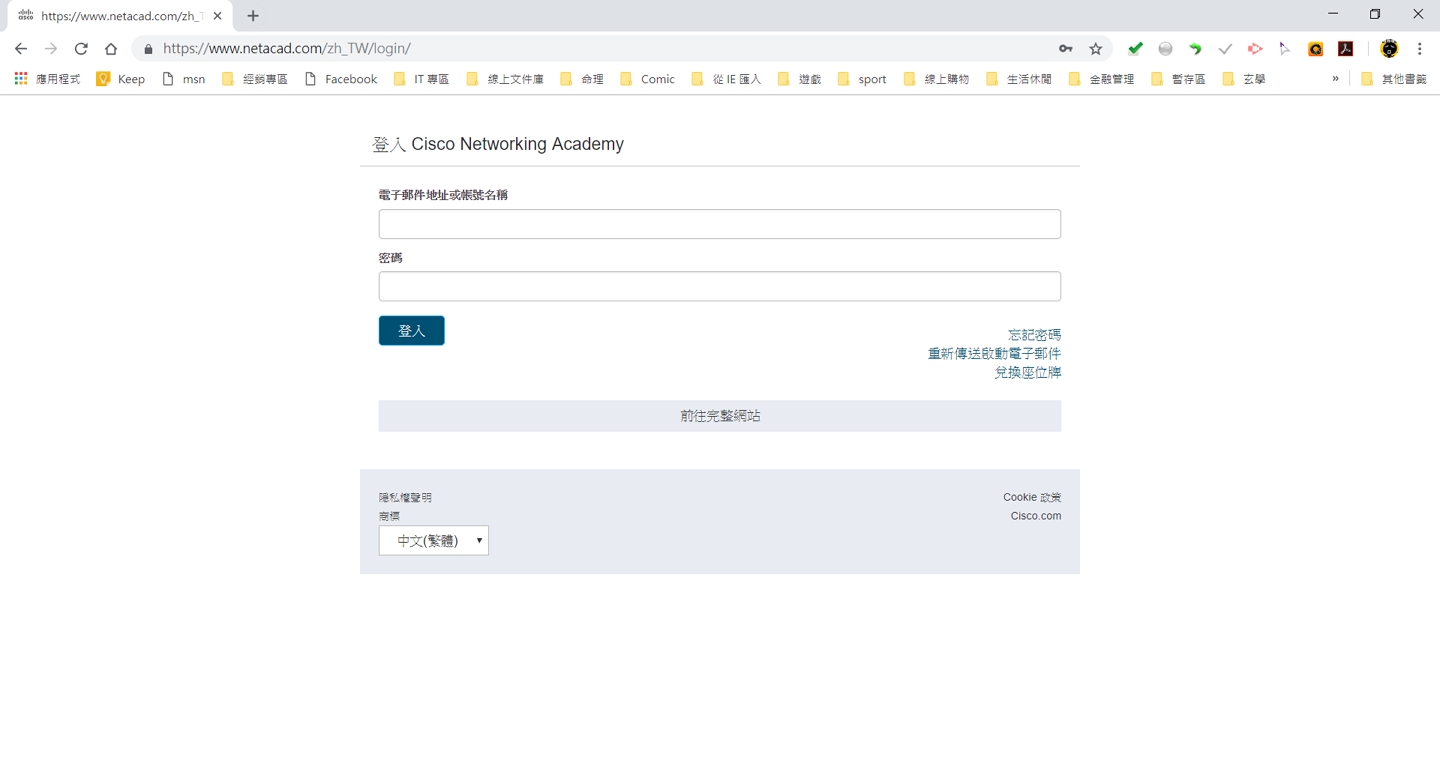This screenshot has width=1440, height=772.
Task: Expand the Comic bookmark folder
Action: tap(647, 79)
